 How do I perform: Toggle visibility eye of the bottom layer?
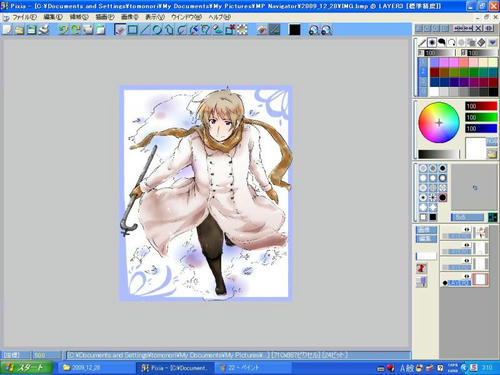467,276
